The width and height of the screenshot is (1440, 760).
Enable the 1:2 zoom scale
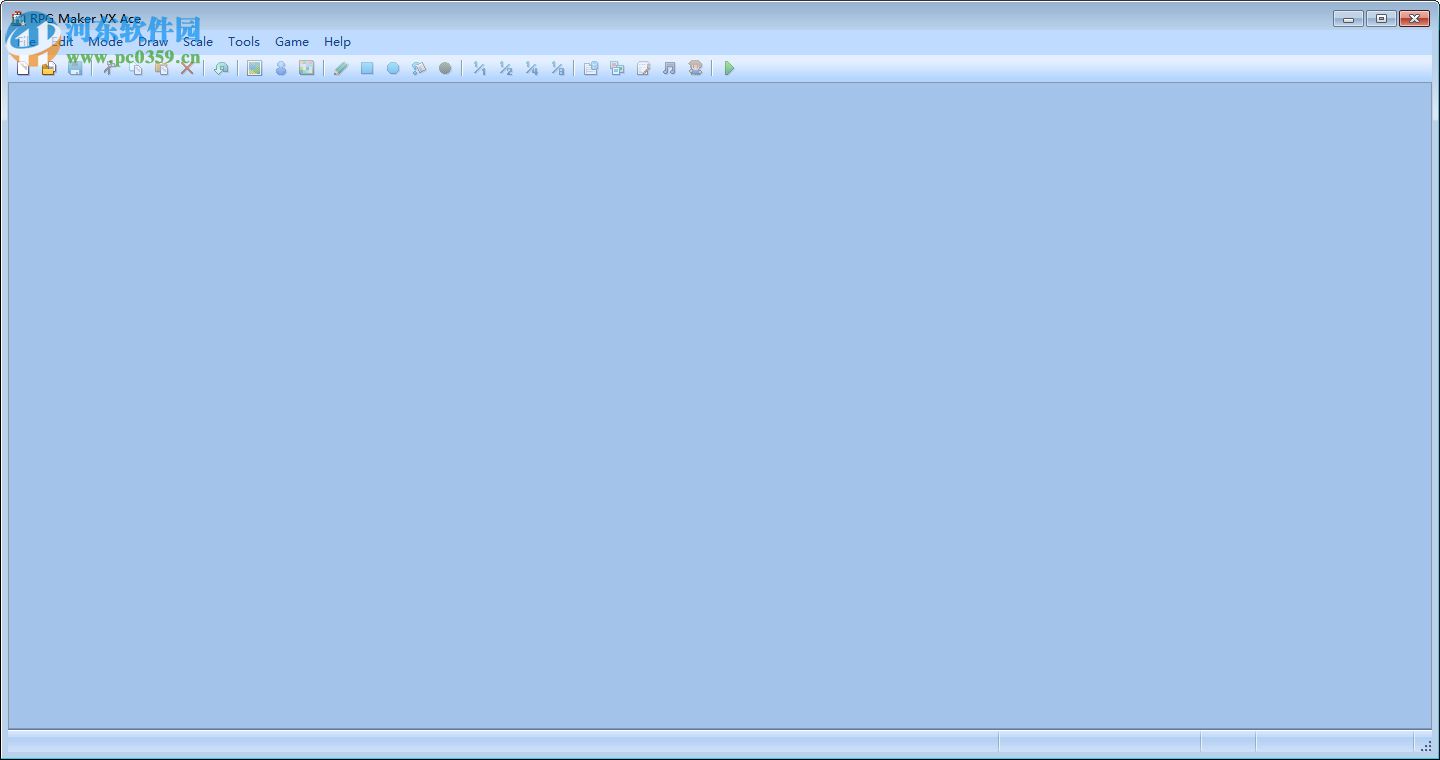pyautogui.click(x=506, y=68)
